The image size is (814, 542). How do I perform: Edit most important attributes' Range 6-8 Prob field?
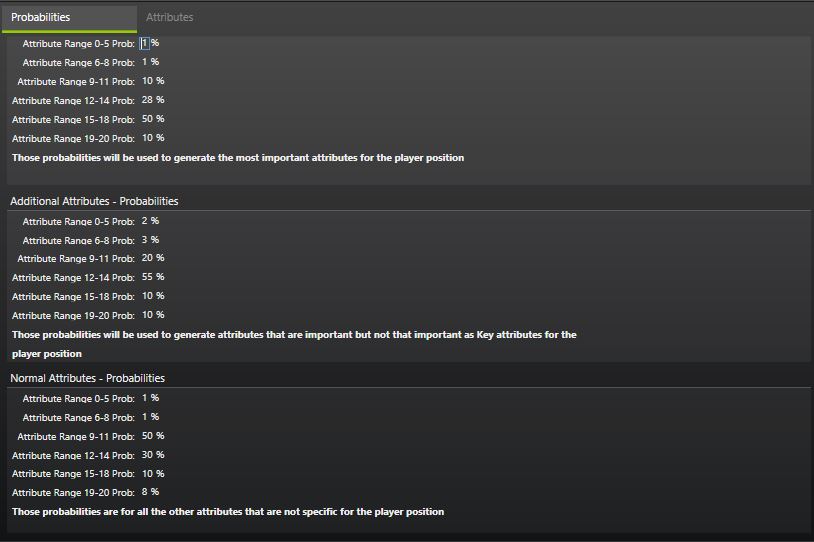pyautogui.click(x=145, y=62)
